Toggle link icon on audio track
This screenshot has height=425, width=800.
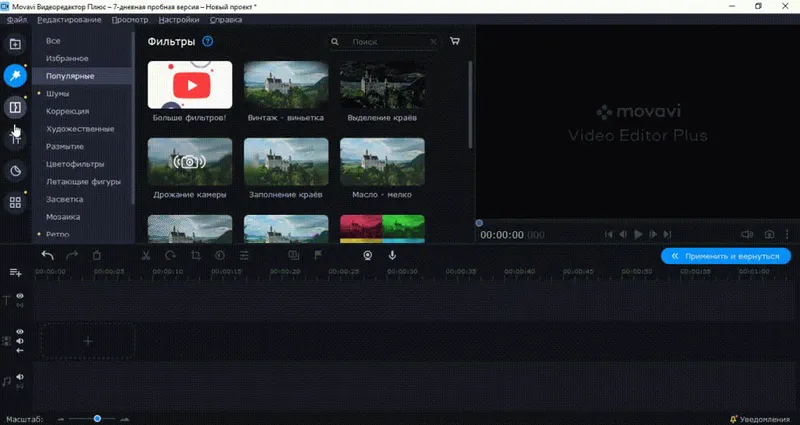click(20, 386)
